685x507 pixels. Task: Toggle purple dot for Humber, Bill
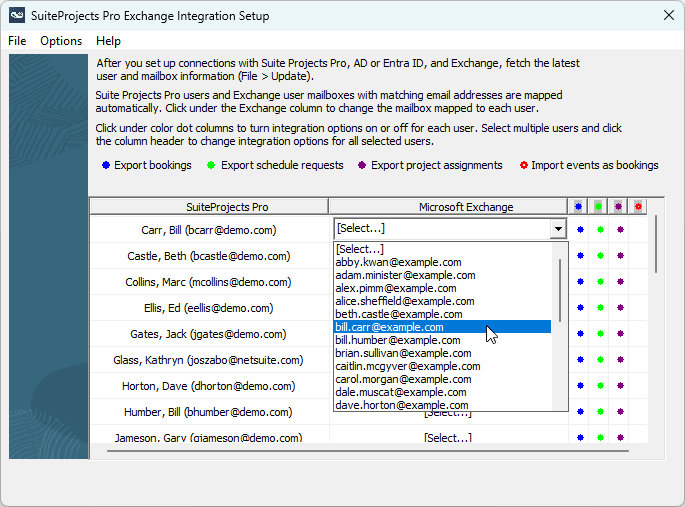[x=620, y=411]
